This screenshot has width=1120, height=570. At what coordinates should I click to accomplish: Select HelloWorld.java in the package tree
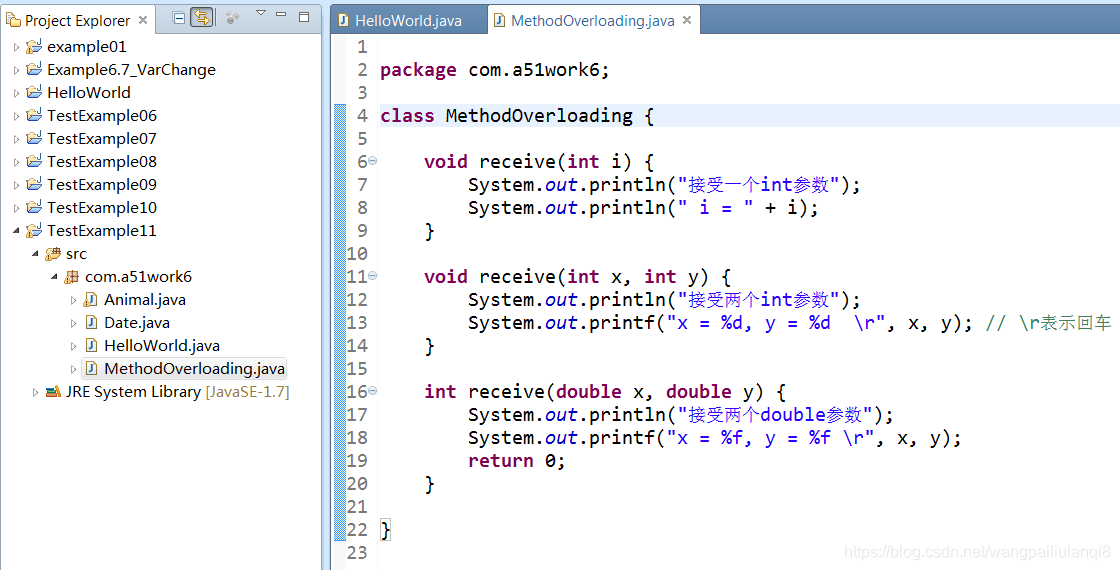(162, 346)
